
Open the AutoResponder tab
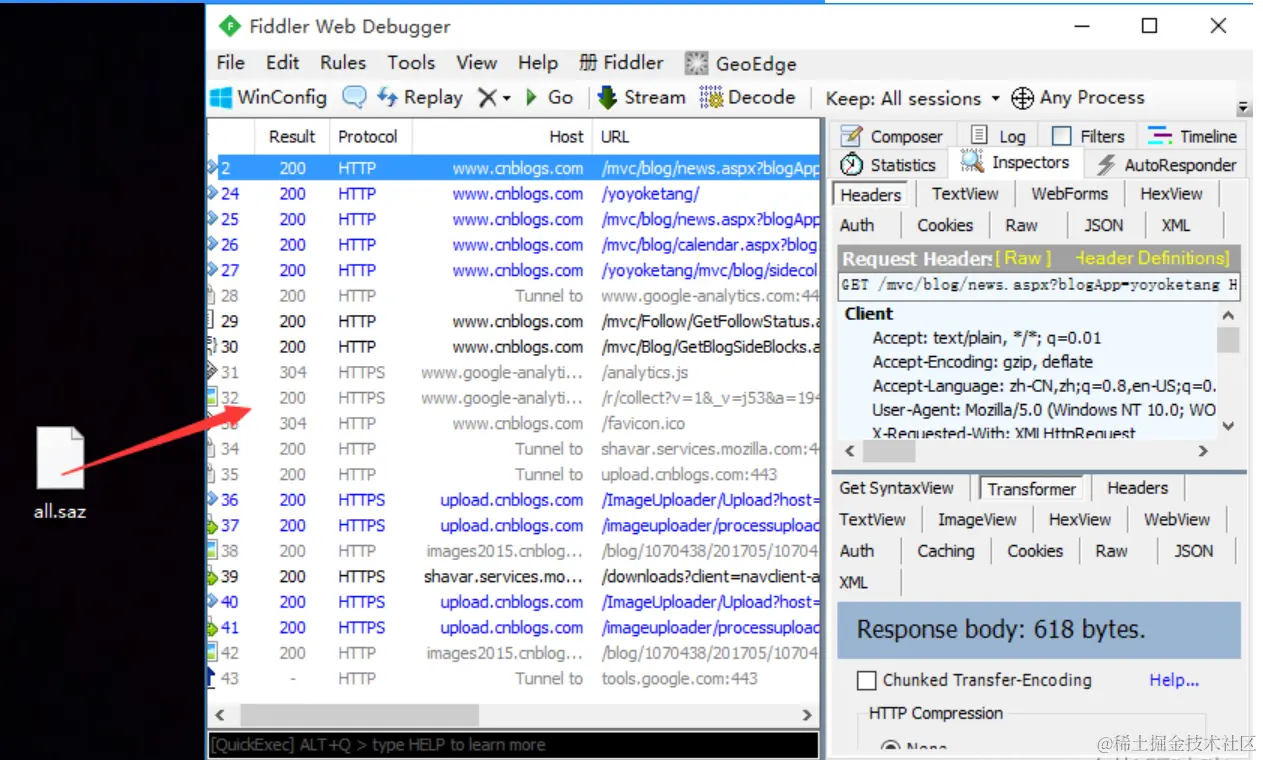[x=1166, y=165]
